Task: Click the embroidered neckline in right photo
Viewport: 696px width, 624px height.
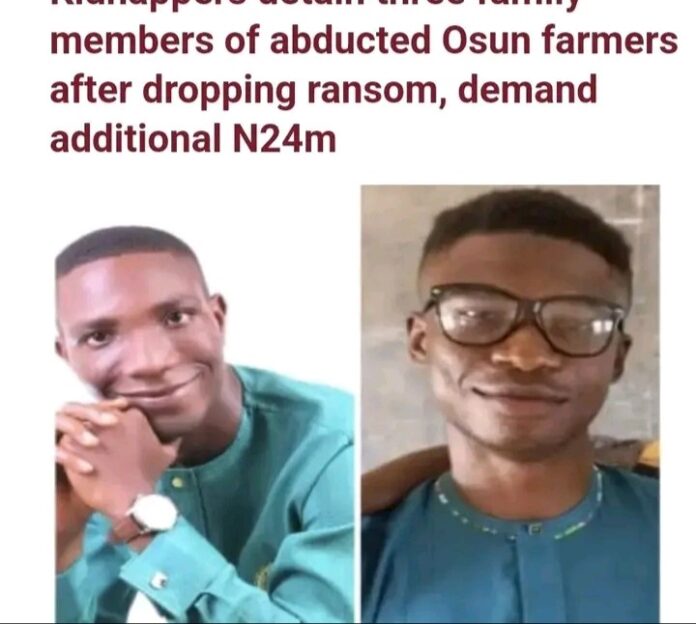Action: [x=520, y=507]
